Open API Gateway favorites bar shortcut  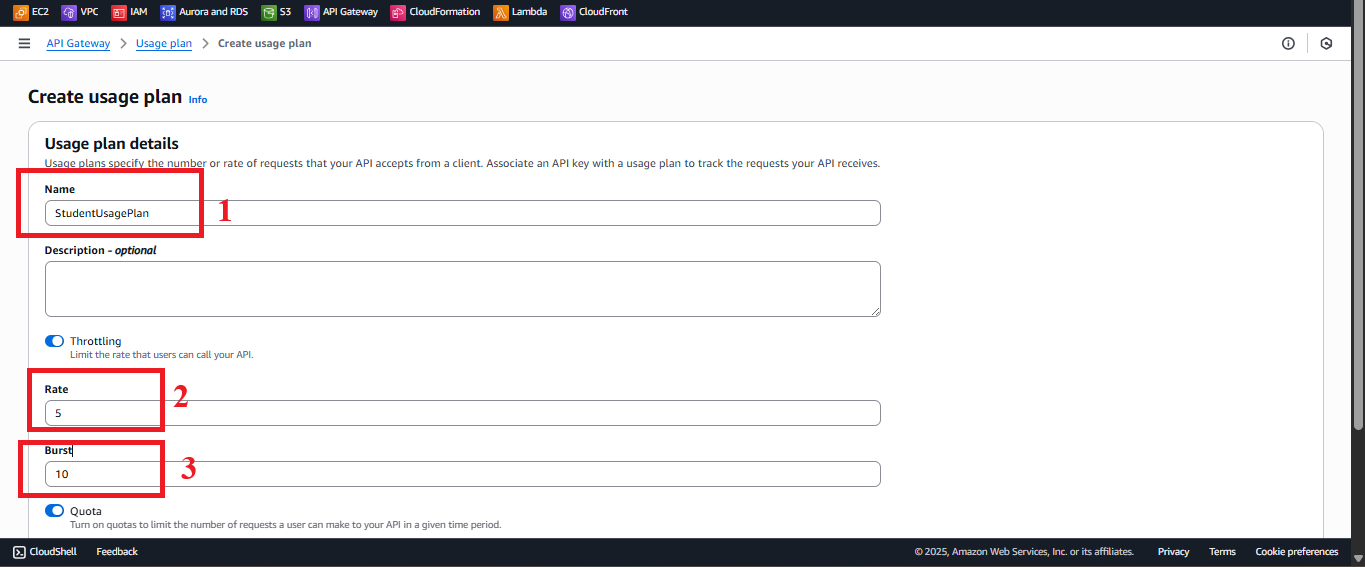tap(342, 13)
